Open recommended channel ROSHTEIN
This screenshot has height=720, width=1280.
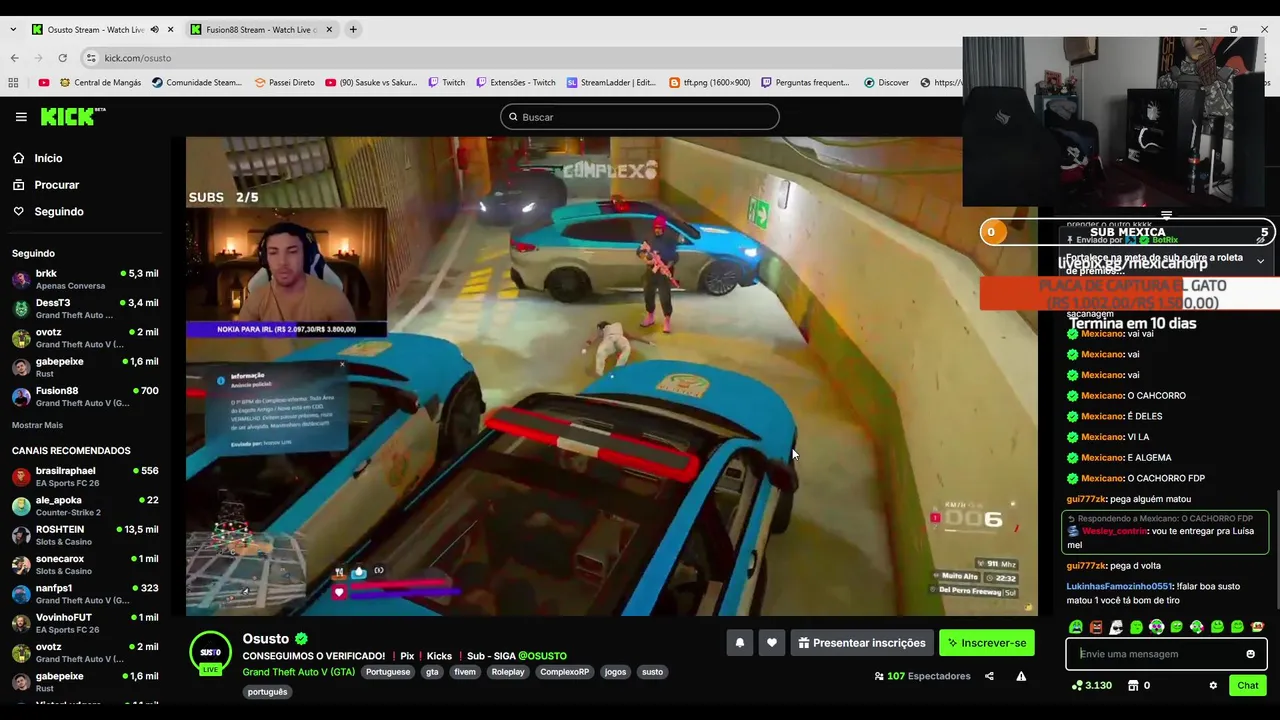click(85, 535)
